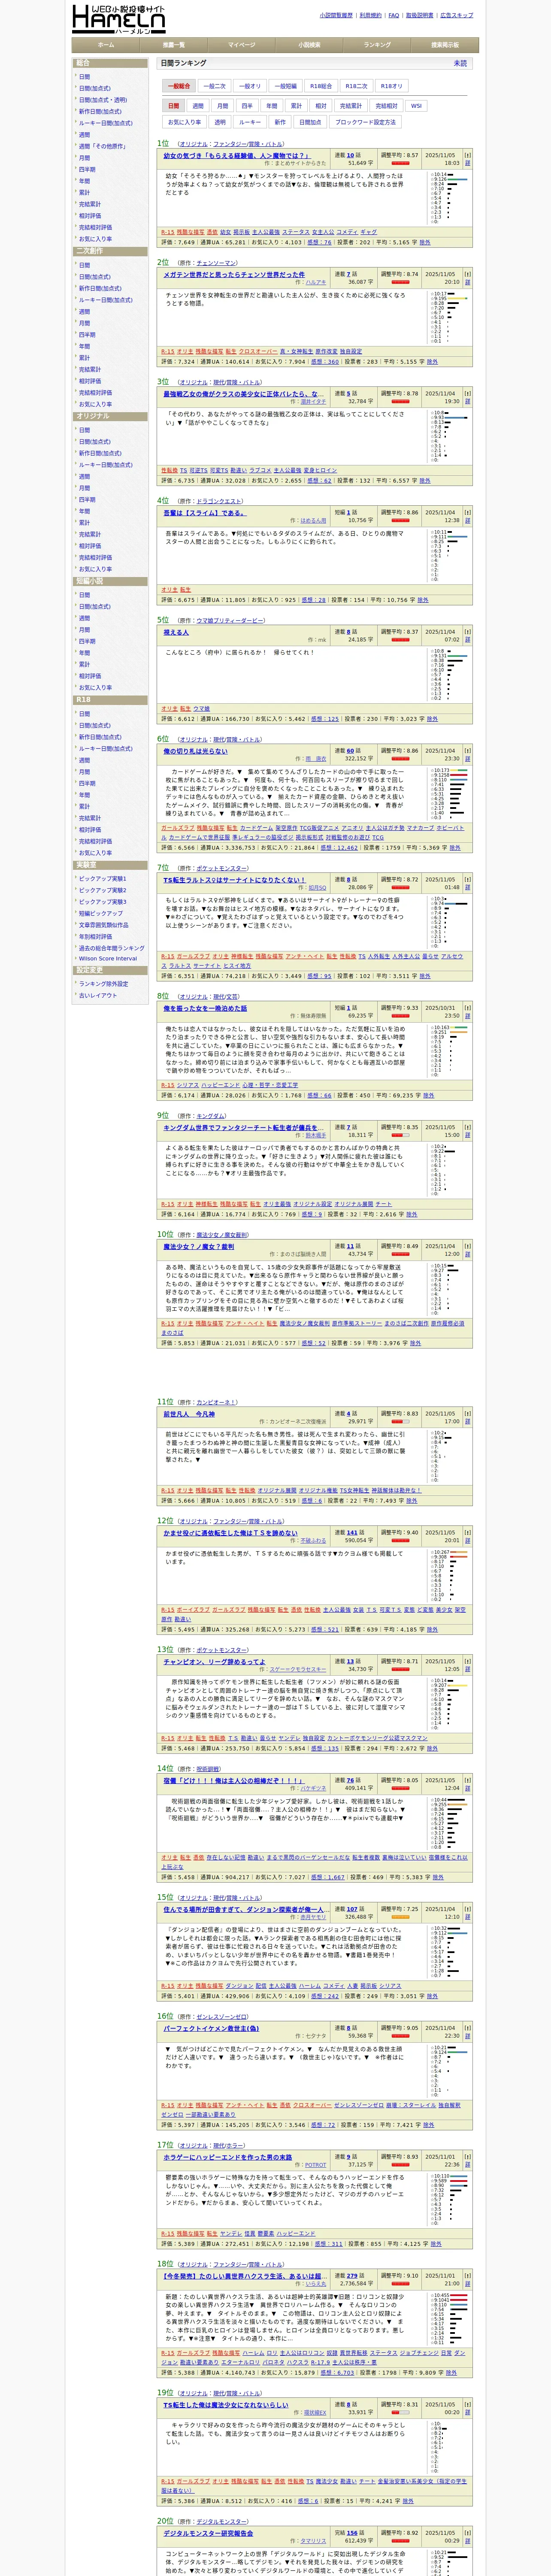Open novel 前世凡人、今凡神

[x=189, y=1414]
